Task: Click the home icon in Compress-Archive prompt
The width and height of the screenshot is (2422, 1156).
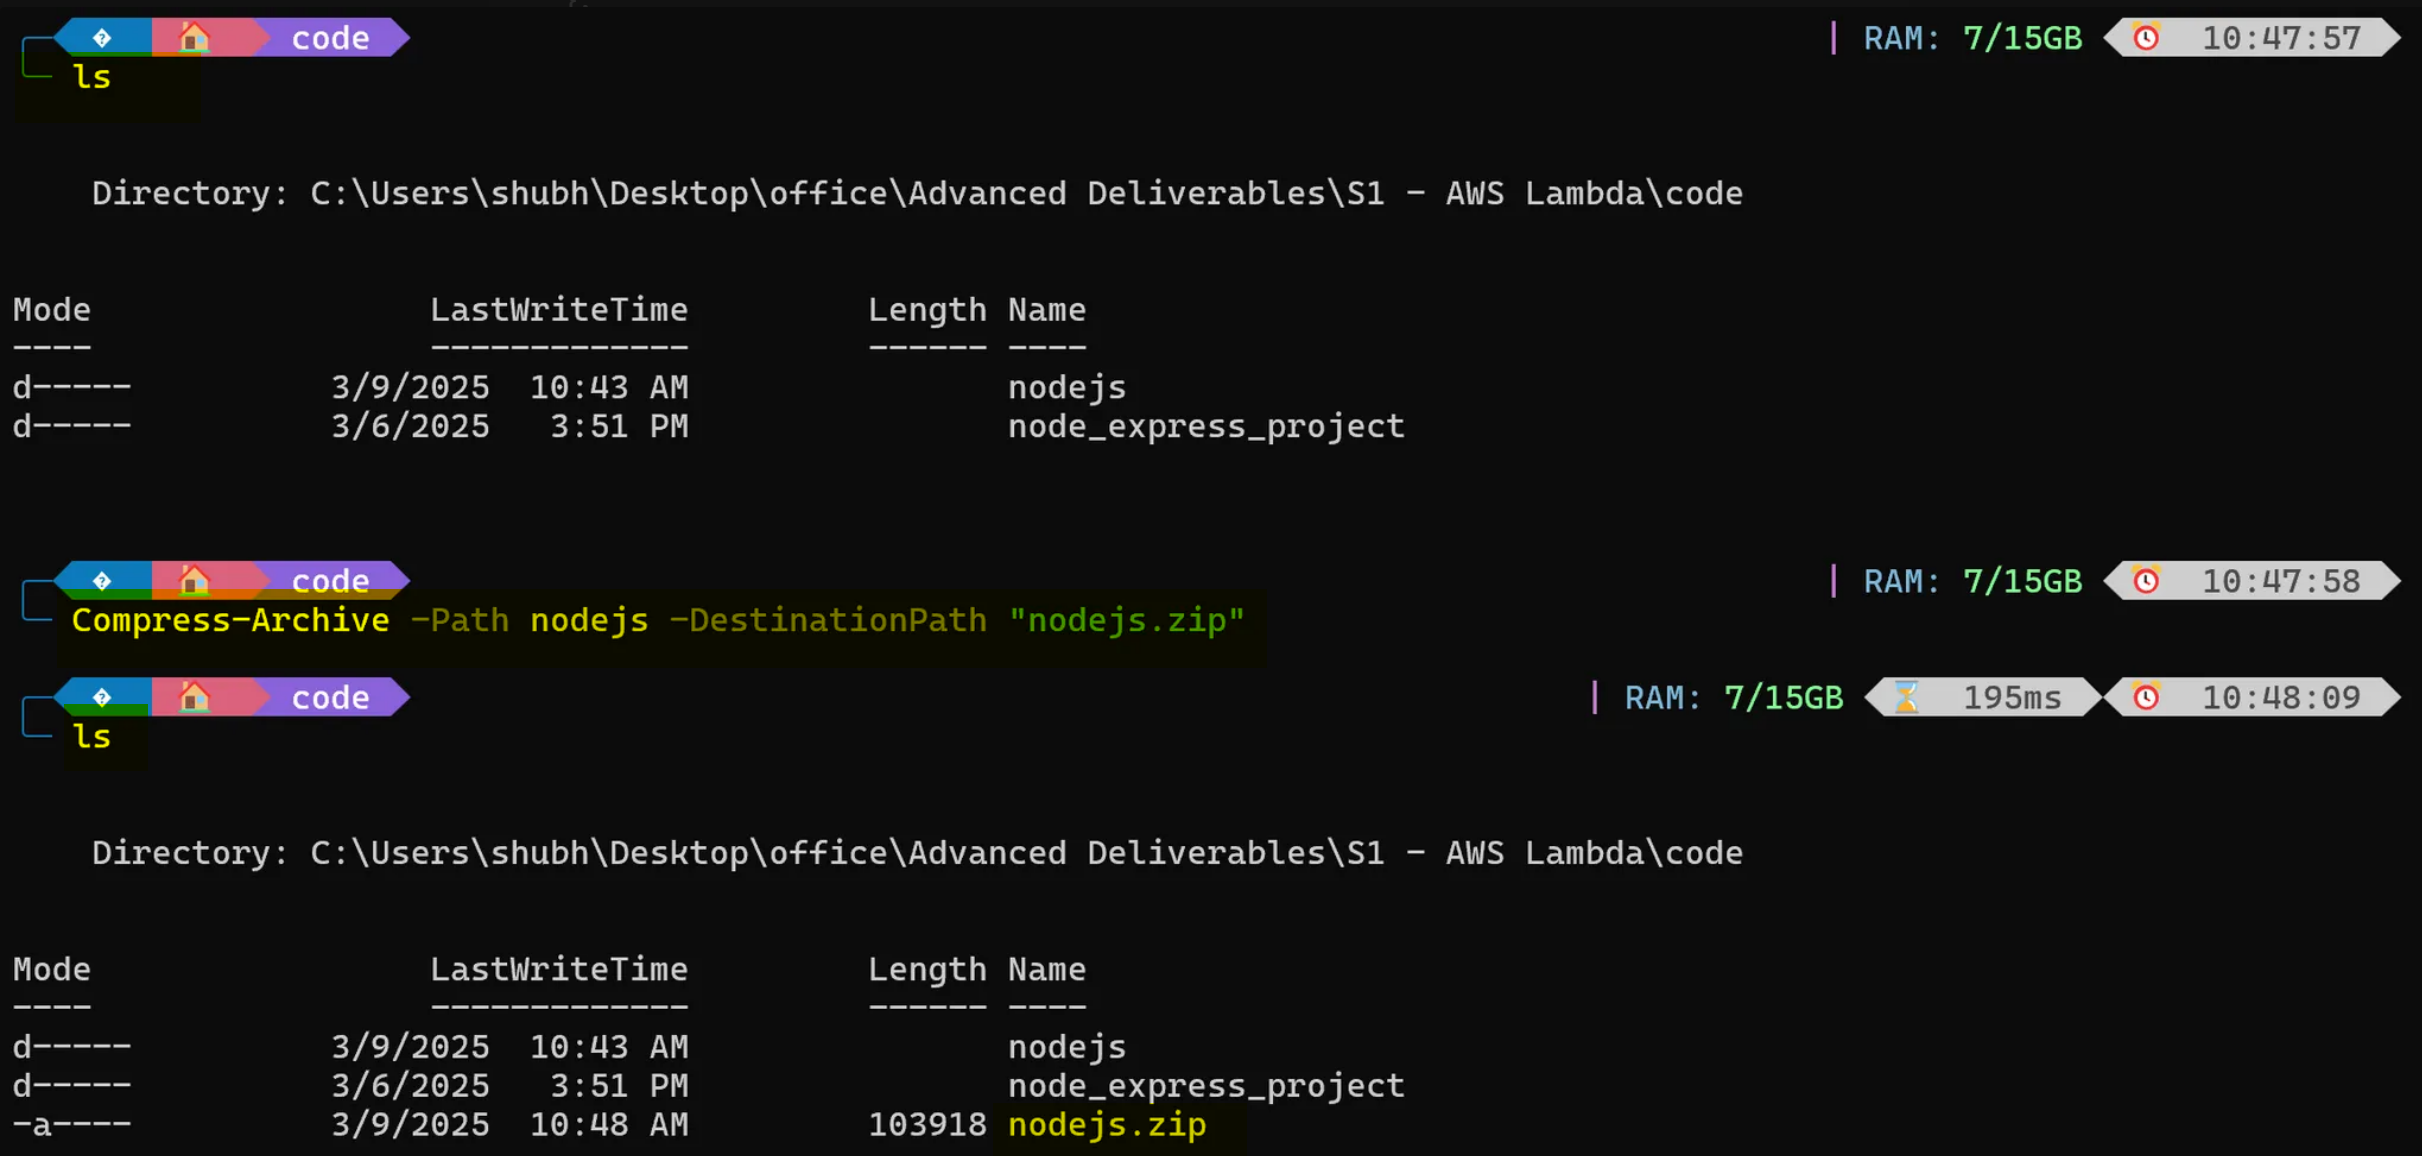Action: click(194, 580)
